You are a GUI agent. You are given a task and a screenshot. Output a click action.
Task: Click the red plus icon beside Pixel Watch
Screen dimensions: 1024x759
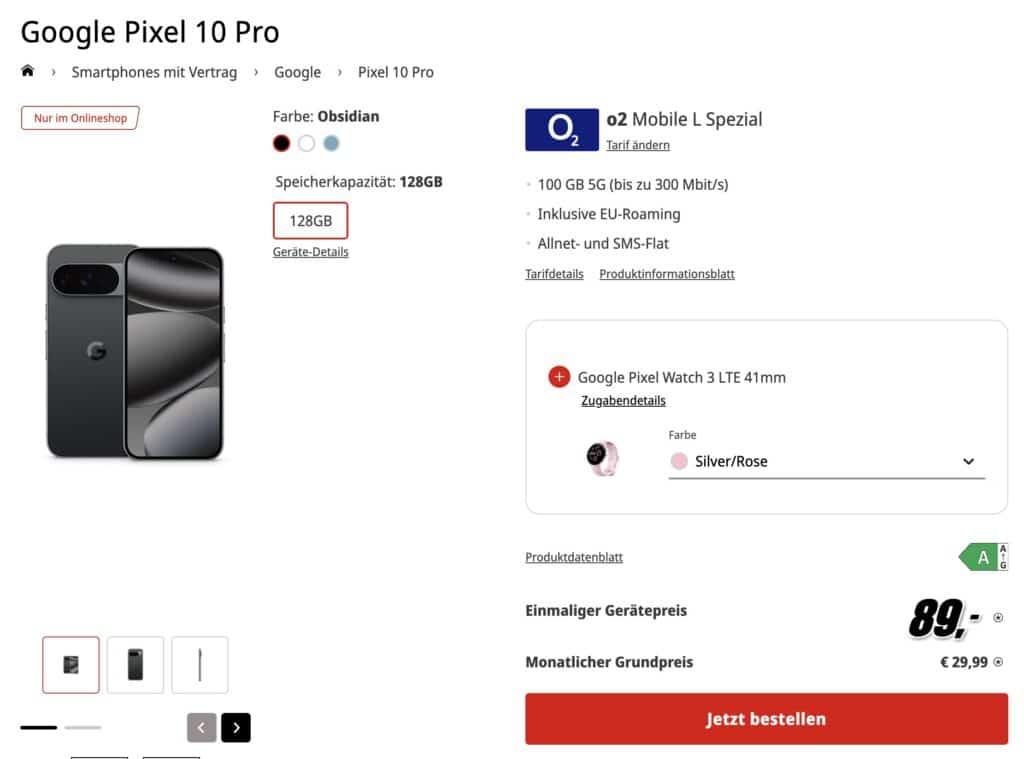[559, 377]
